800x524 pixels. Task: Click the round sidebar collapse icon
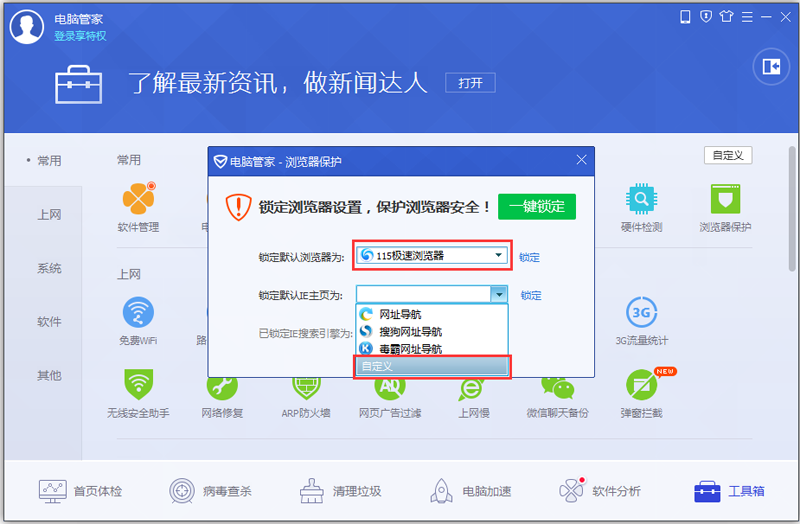[771, 66]
